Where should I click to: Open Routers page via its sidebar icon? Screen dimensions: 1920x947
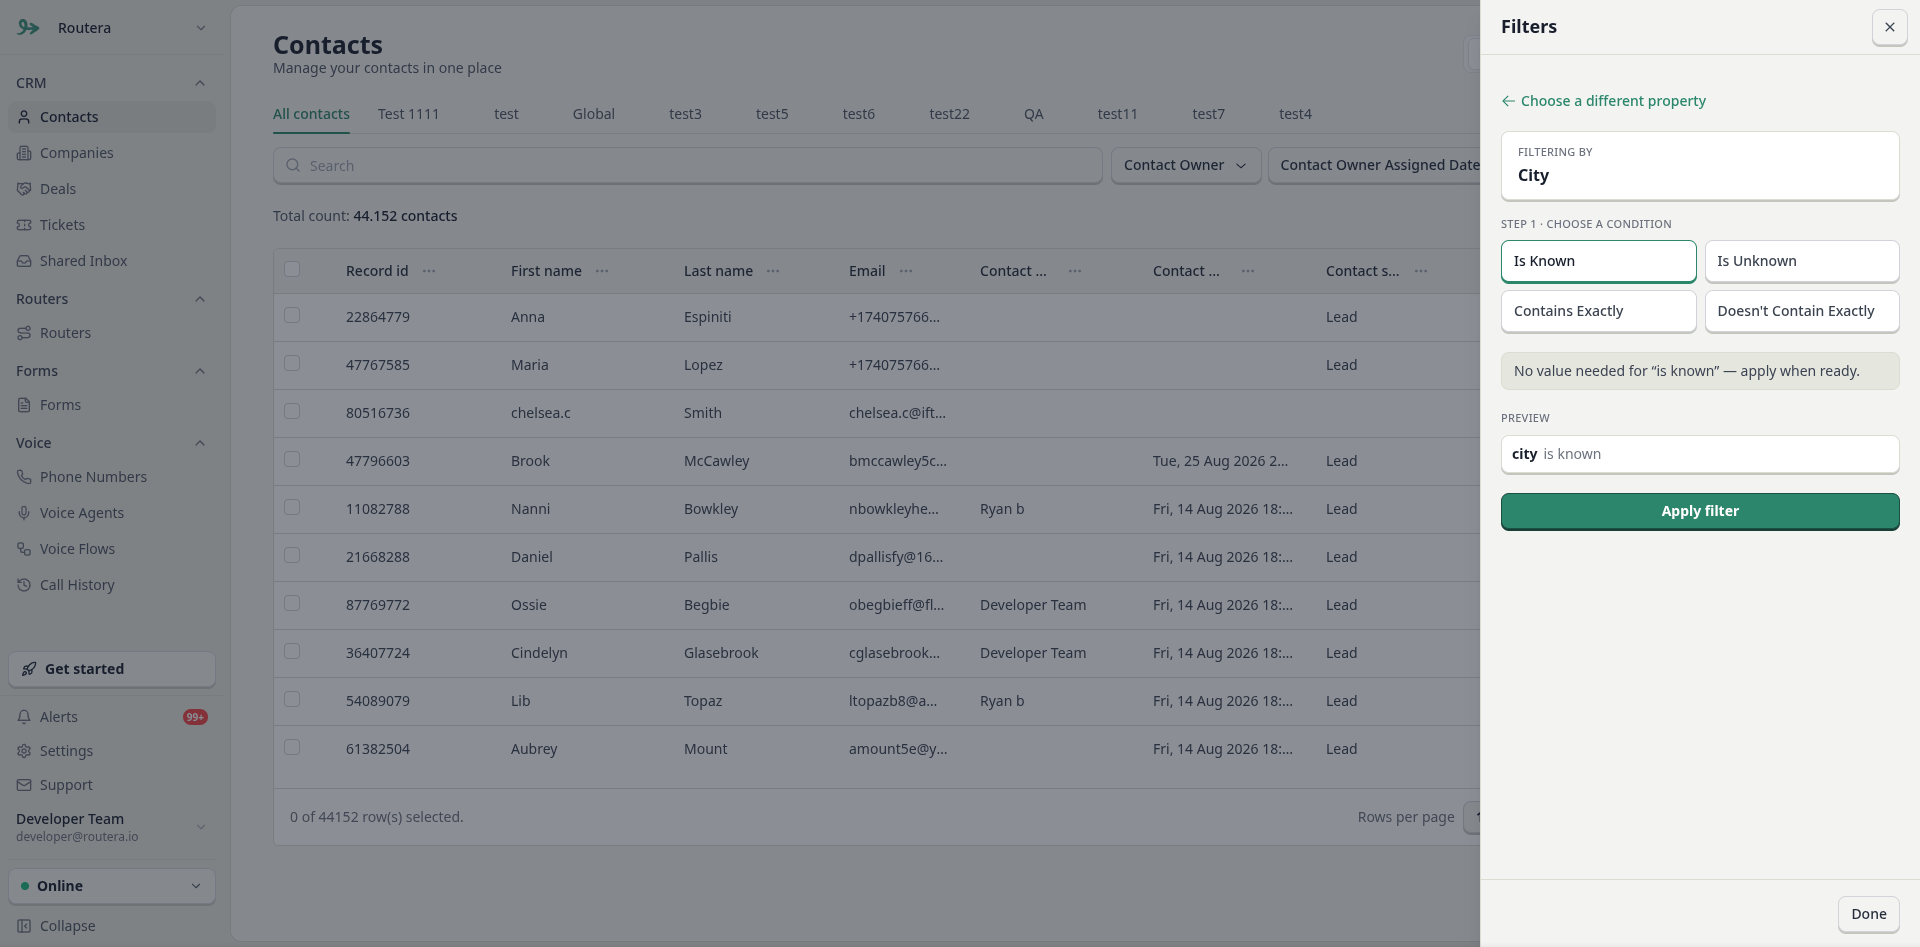point(24,333)
